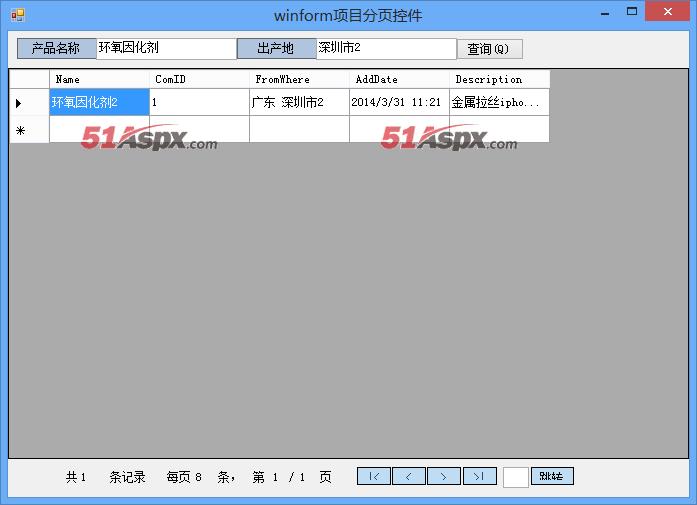This screenshot has height=505, width=697.
Task: Select the cell 环氧固化剂2
Action: pos(99,102)
